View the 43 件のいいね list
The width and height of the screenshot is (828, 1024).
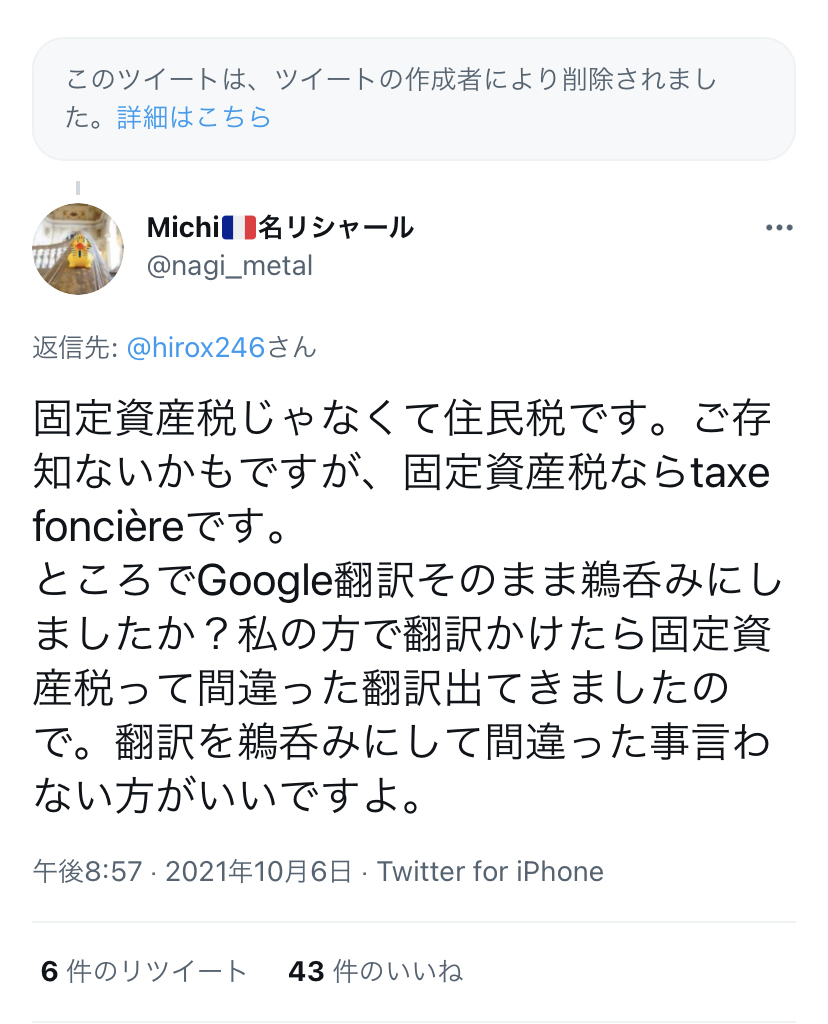click(375, 971)
